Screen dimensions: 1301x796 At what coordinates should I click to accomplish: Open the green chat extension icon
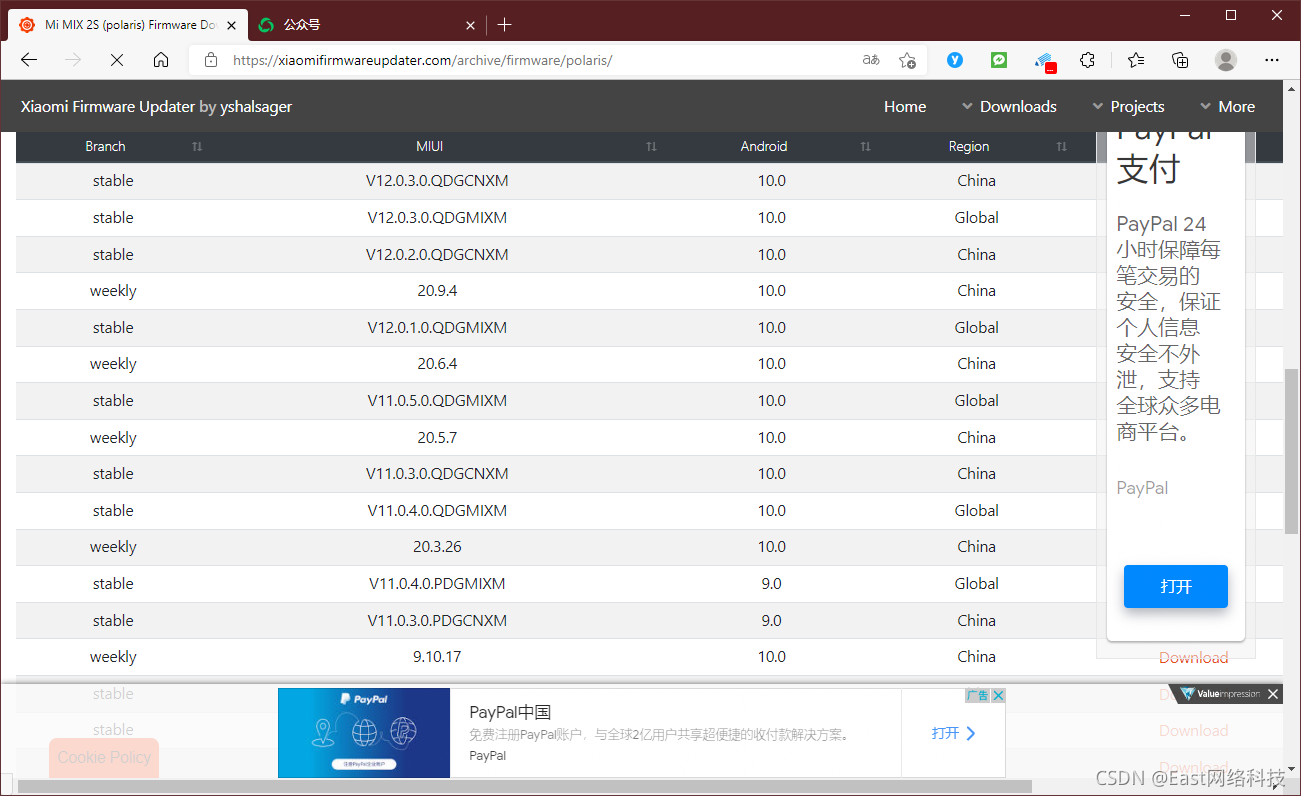coord(999,60)
